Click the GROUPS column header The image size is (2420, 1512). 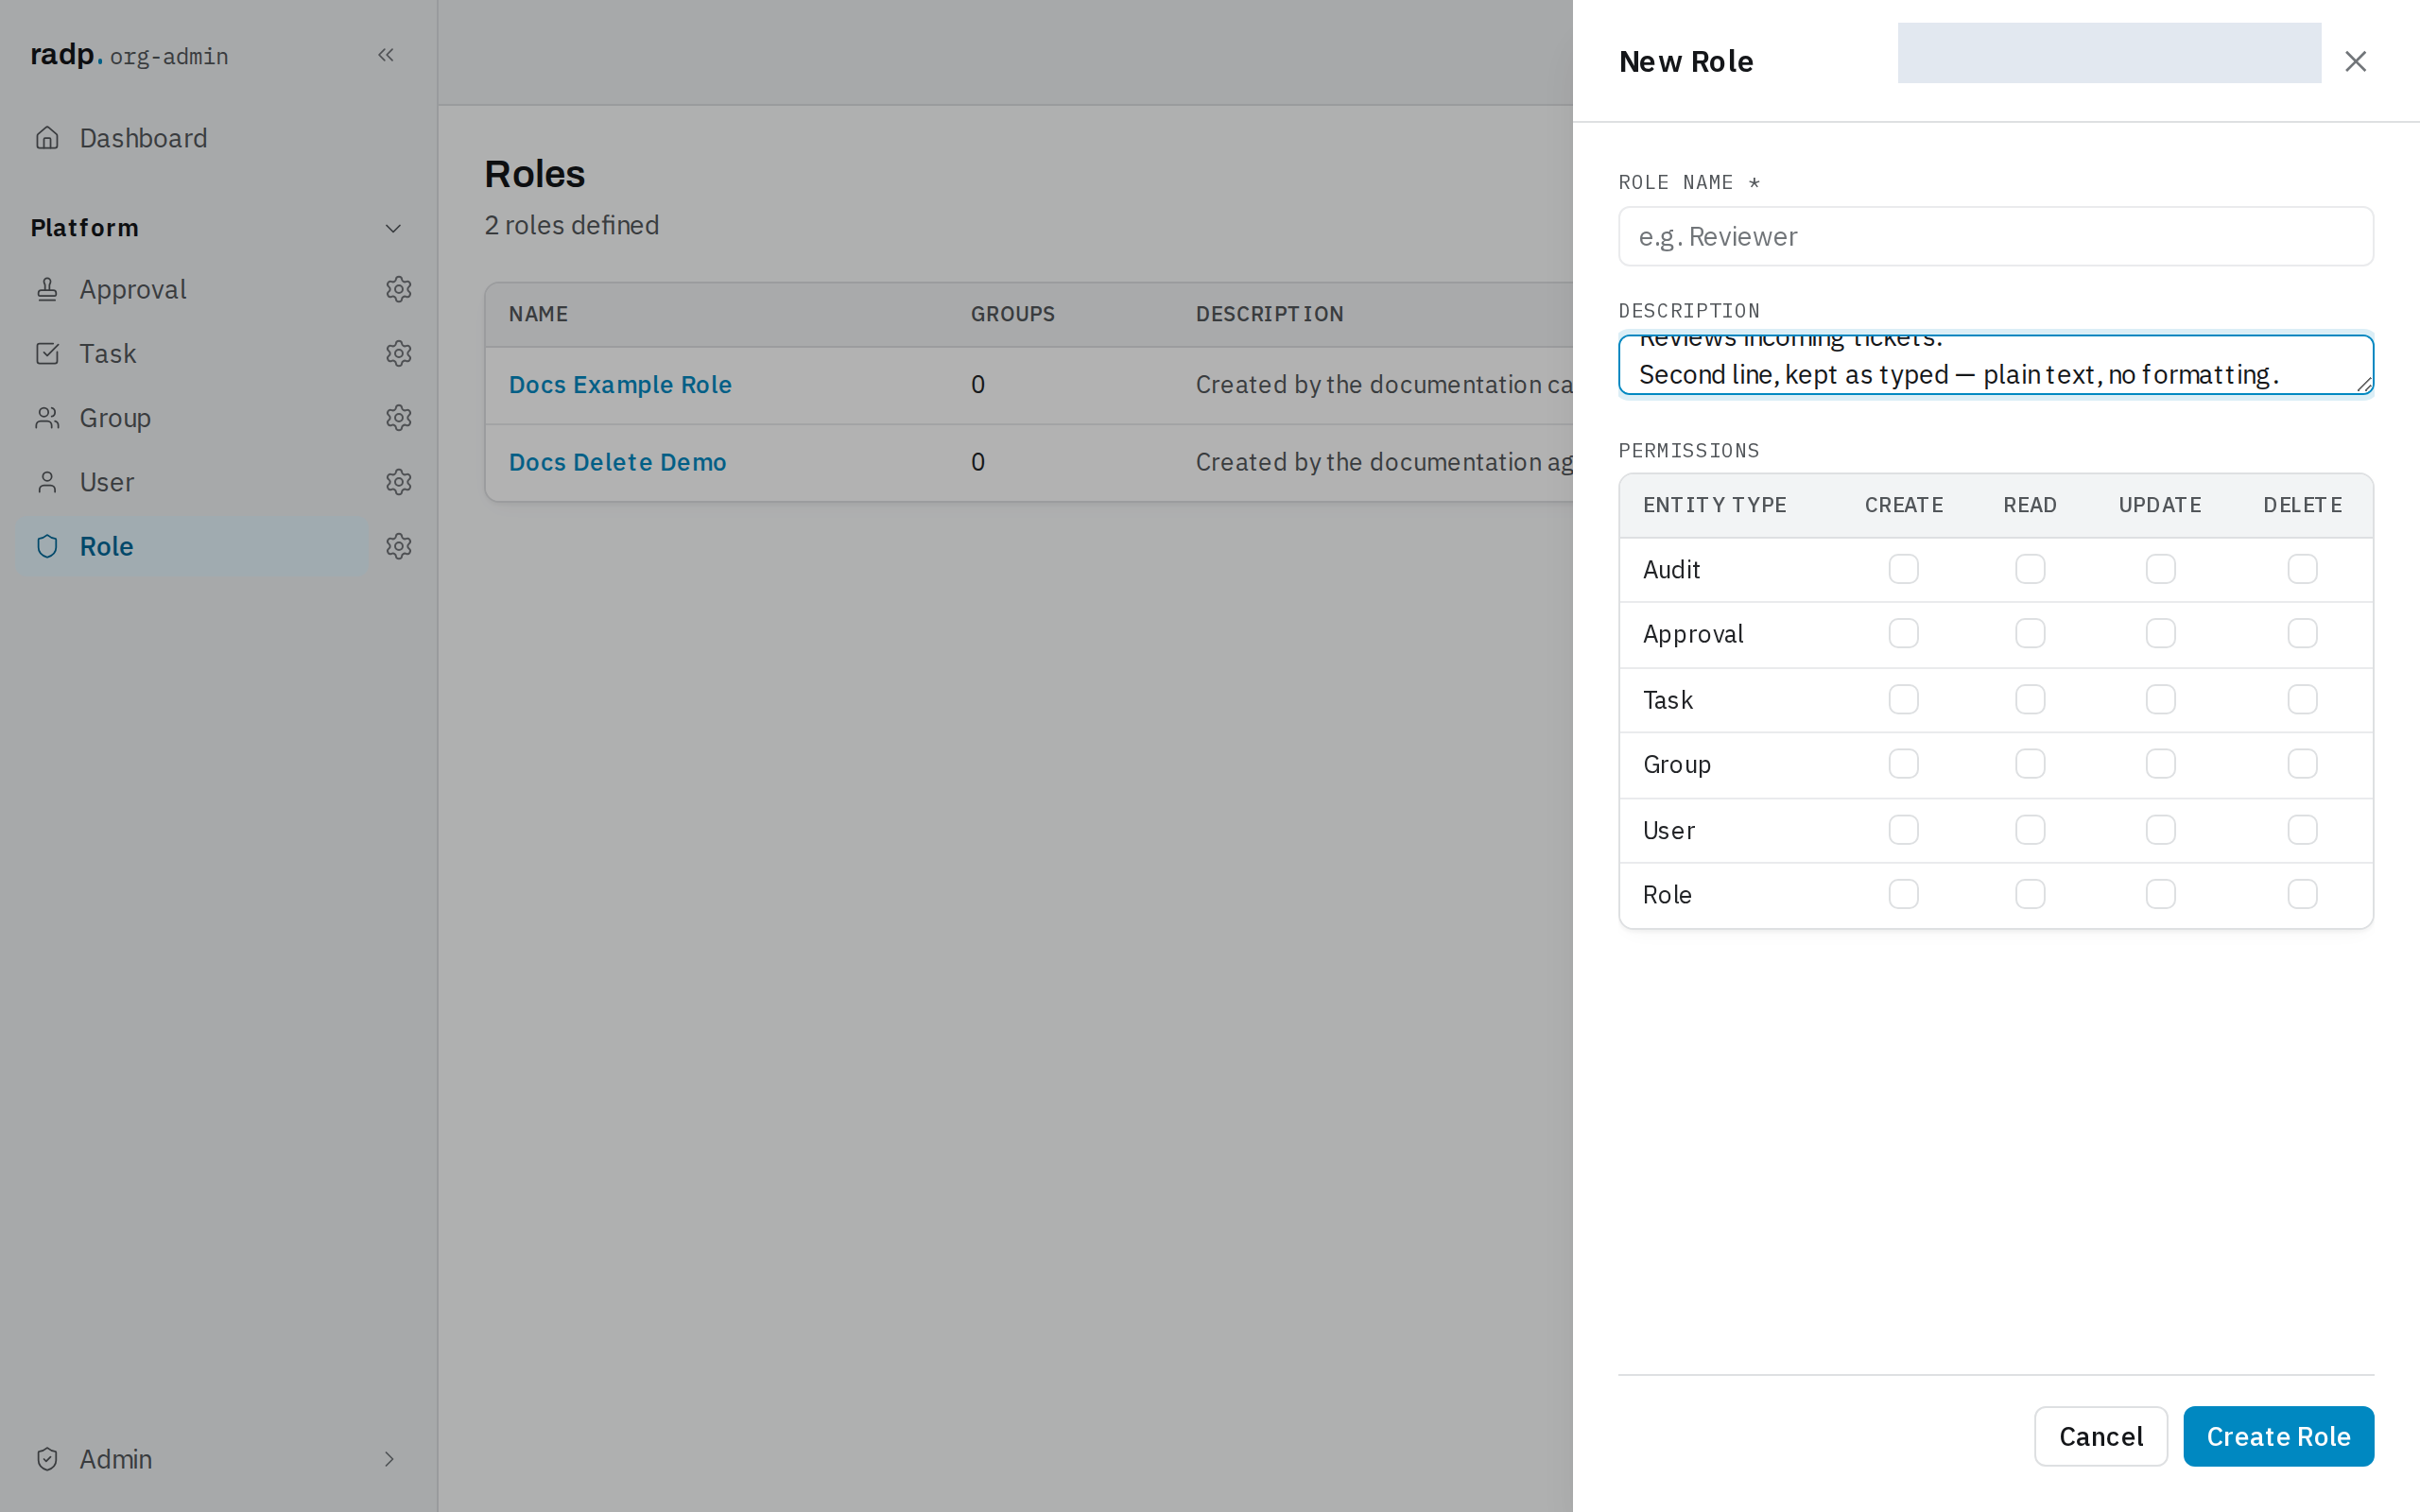click(x=1012, y=314)
